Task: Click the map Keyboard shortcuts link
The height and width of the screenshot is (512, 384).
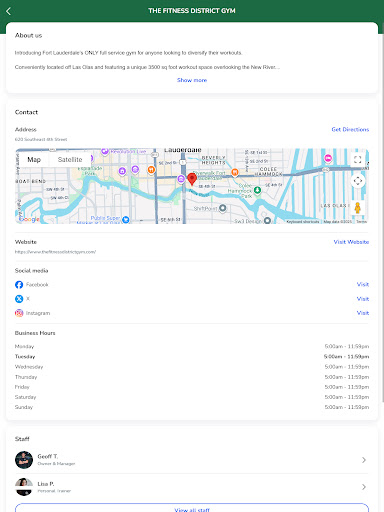Action: tap(303, 221)
